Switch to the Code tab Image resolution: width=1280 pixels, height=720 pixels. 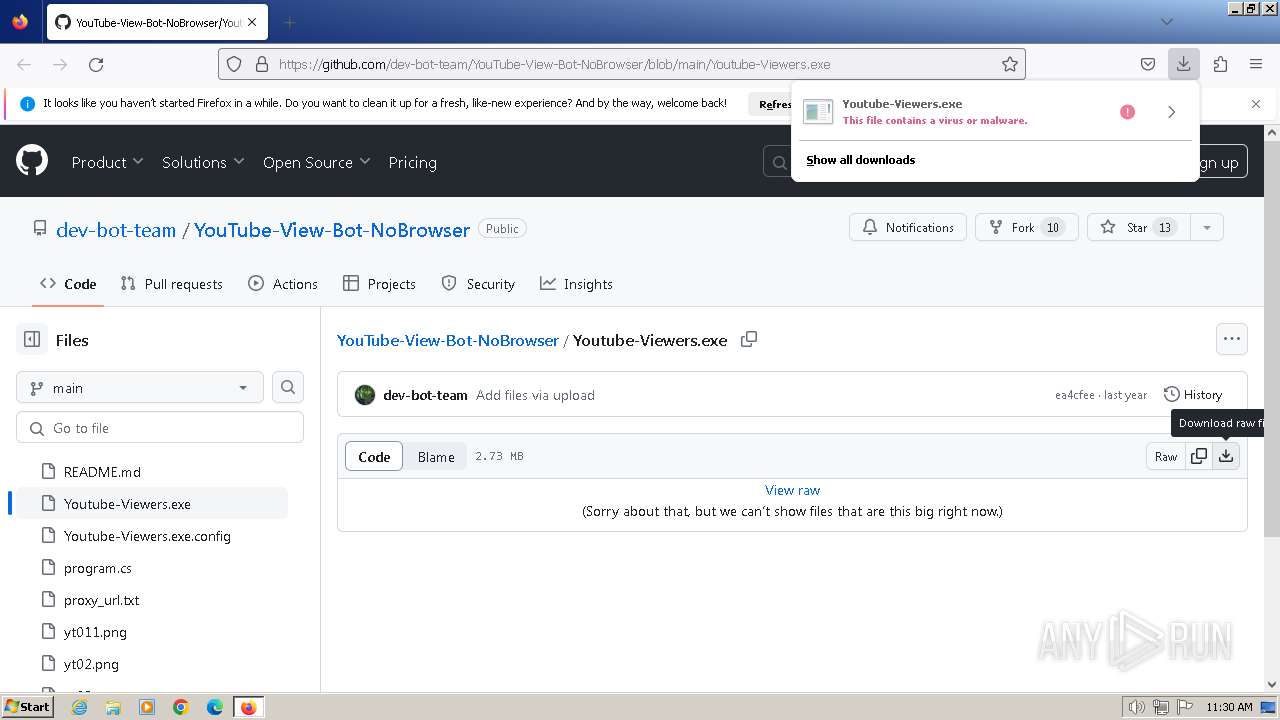pos(68,284)
